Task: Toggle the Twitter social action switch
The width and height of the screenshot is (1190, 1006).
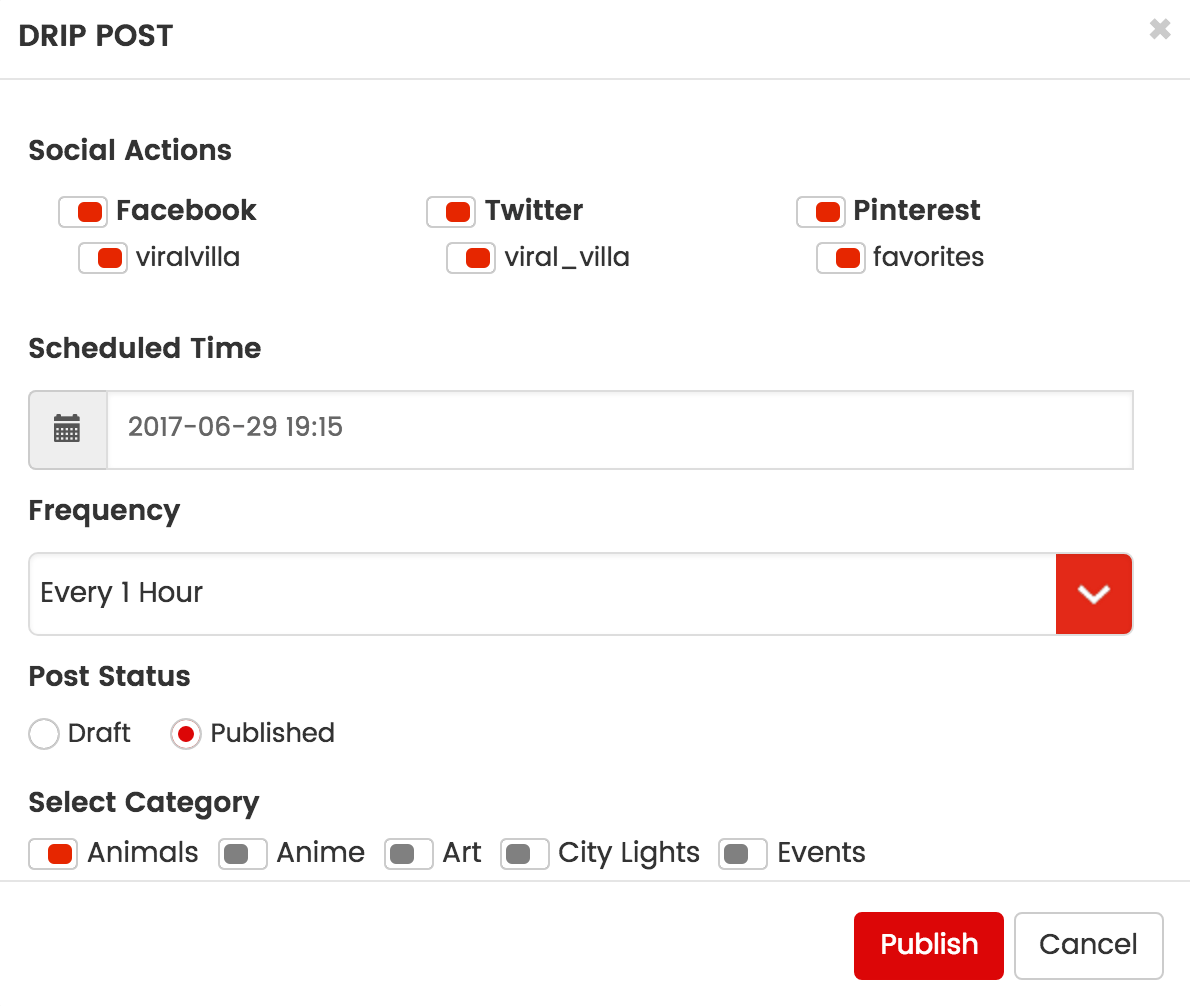Action: pos(451,212)
